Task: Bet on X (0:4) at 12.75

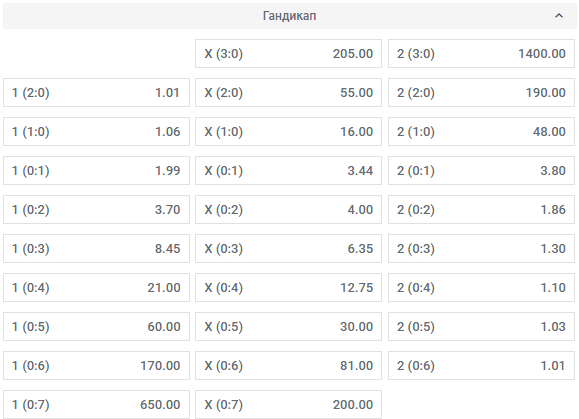Action: pyautogui.click(x=288, y=288)
